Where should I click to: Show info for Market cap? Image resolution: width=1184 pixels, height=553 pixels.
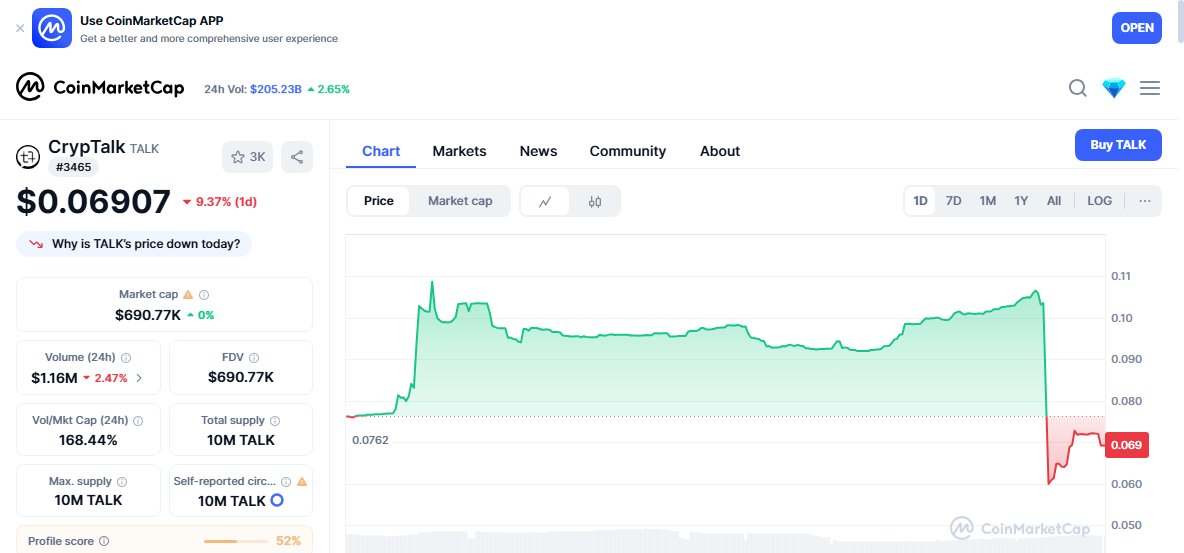point(204,295)
